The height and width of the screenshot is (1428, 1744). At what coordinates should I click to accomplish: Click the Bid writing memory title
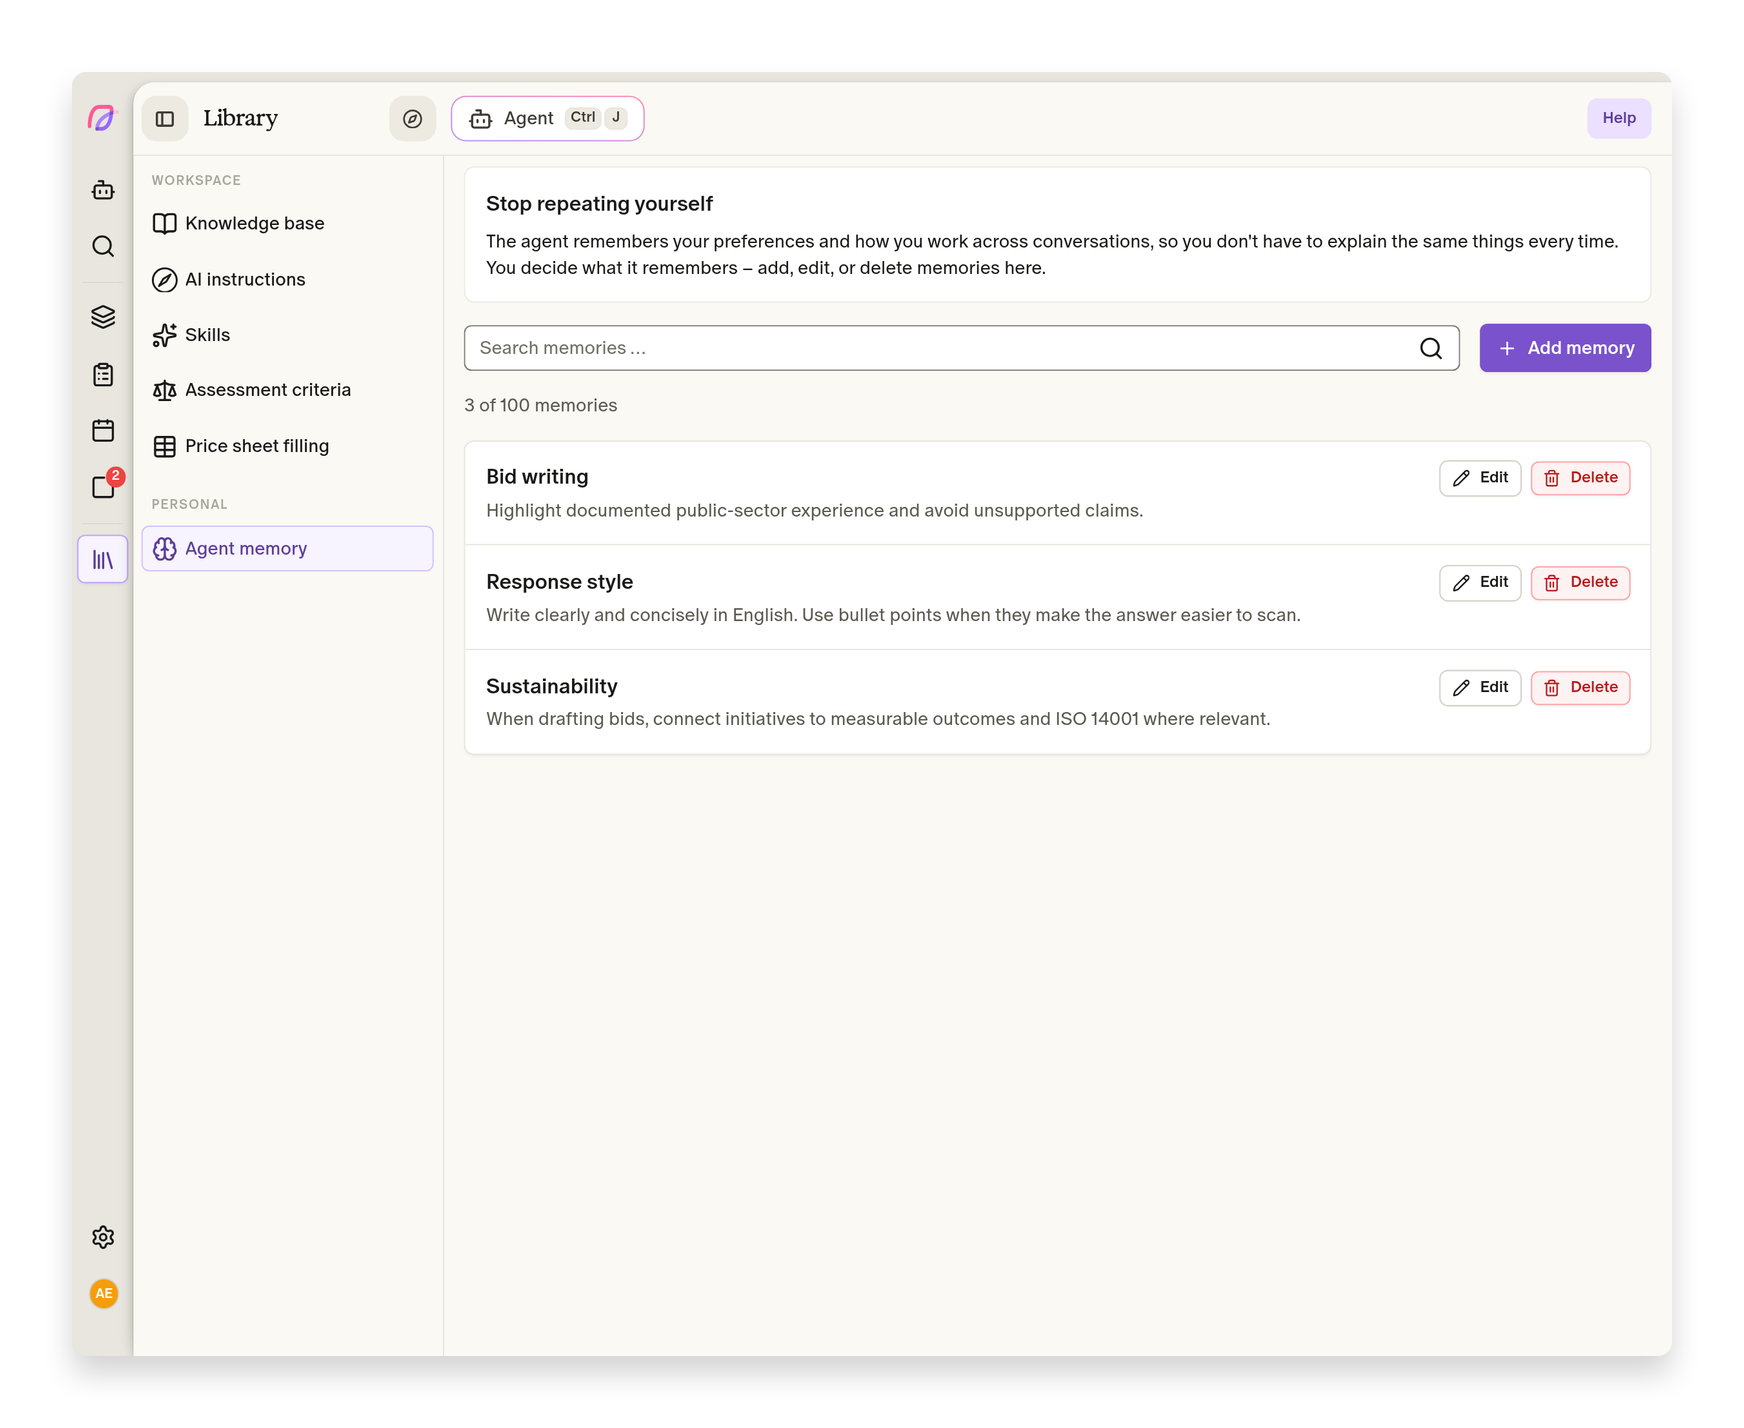tap(537, 477)
